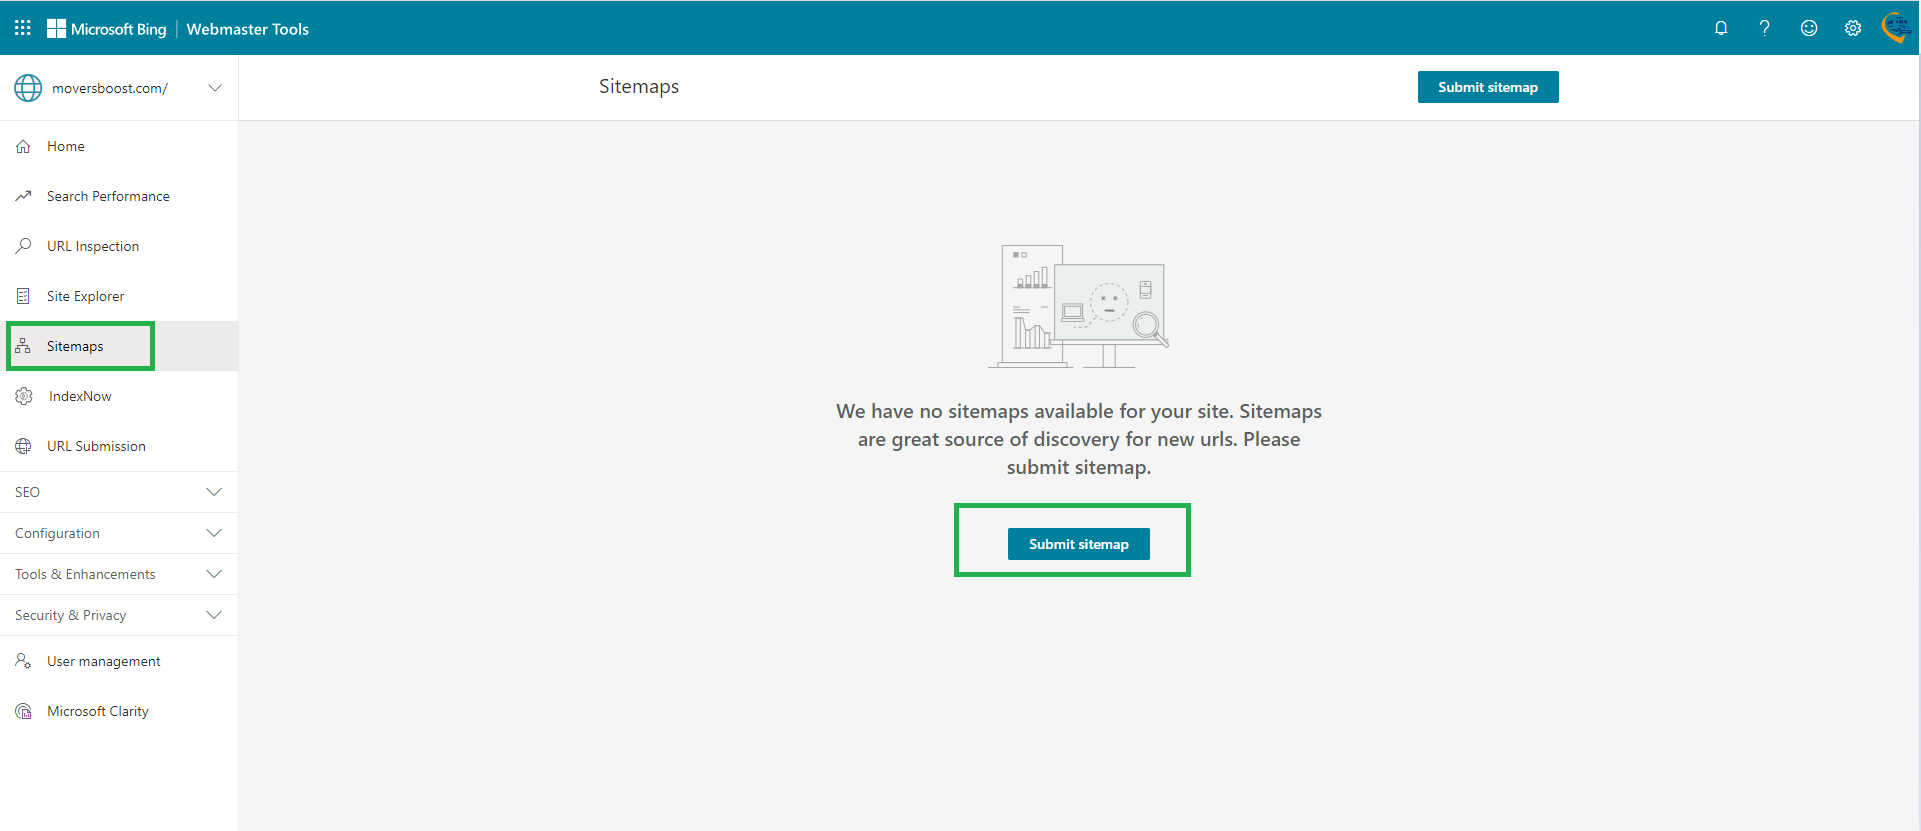Click the help question mark icon
The height and width of the screenshot is (831, 1921).
click(1764, 28)
